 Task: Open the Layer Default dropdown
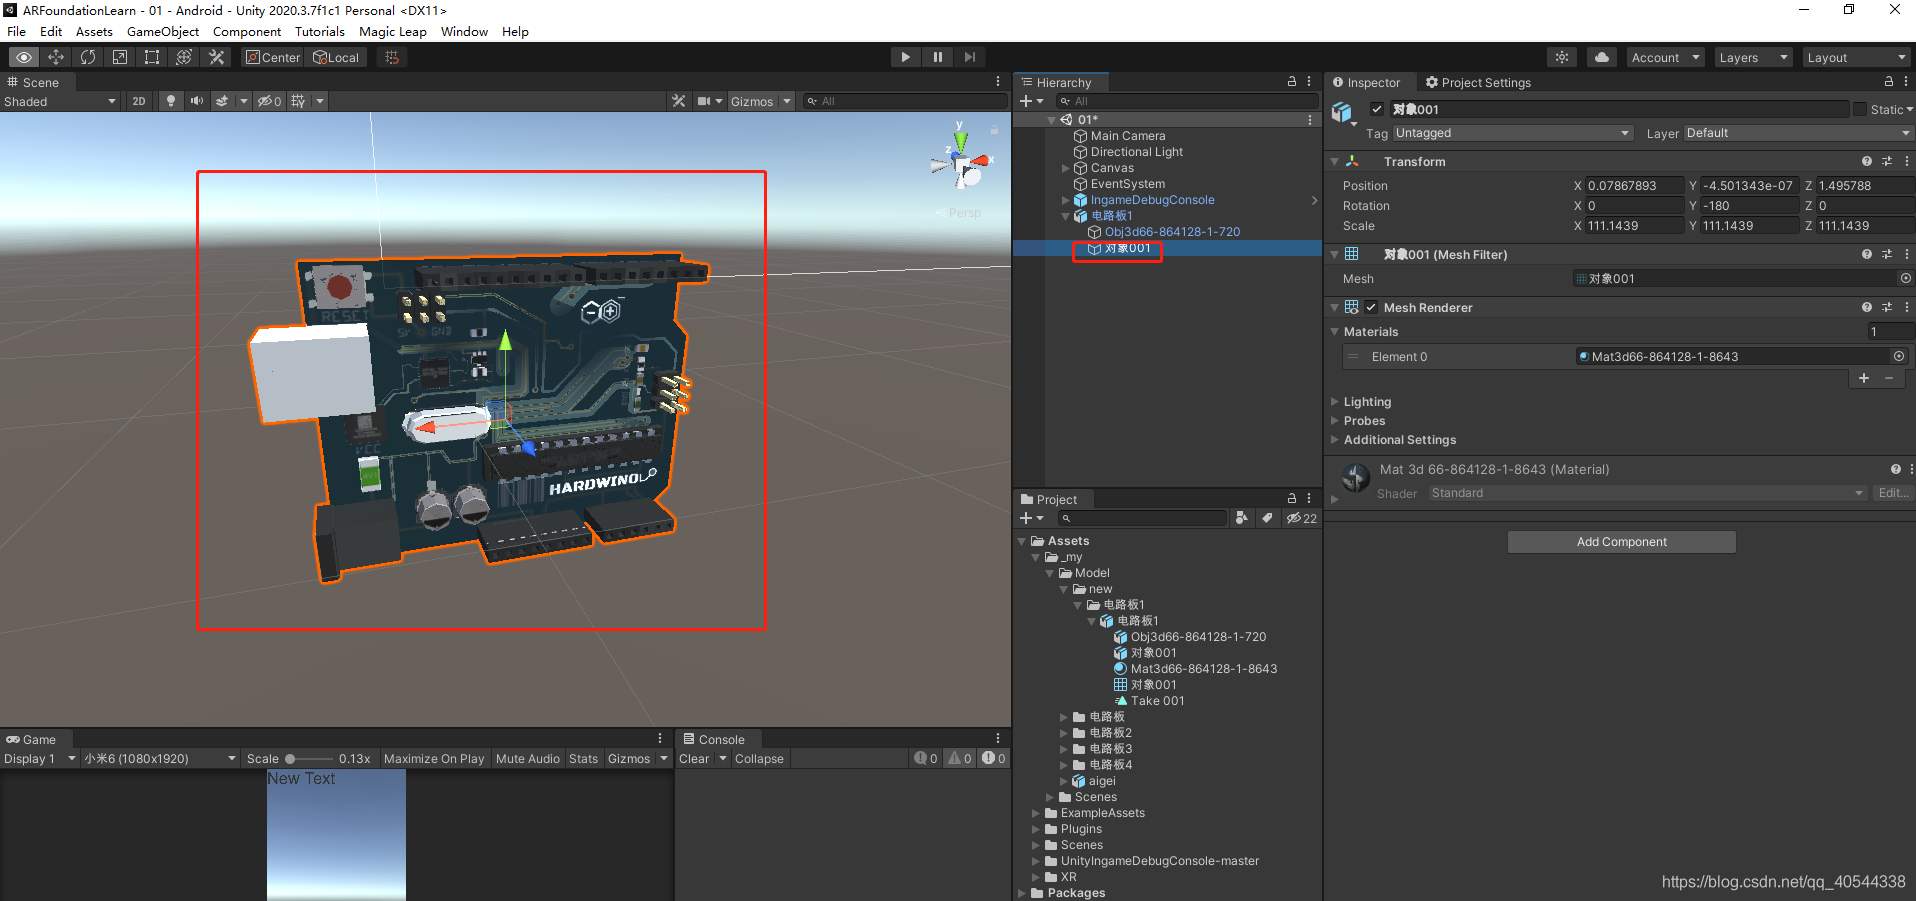pos(1798,133)
